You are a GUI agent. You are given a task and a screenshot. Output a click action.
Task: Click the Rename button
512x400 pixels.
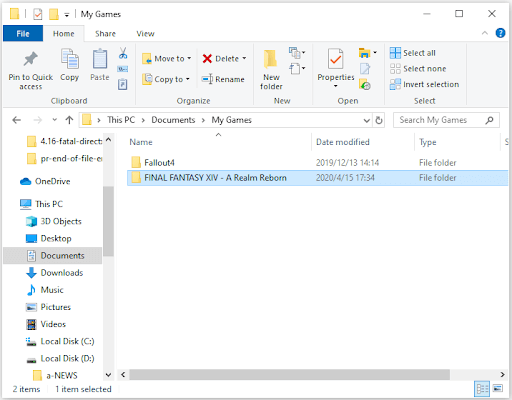pos(223,79)
